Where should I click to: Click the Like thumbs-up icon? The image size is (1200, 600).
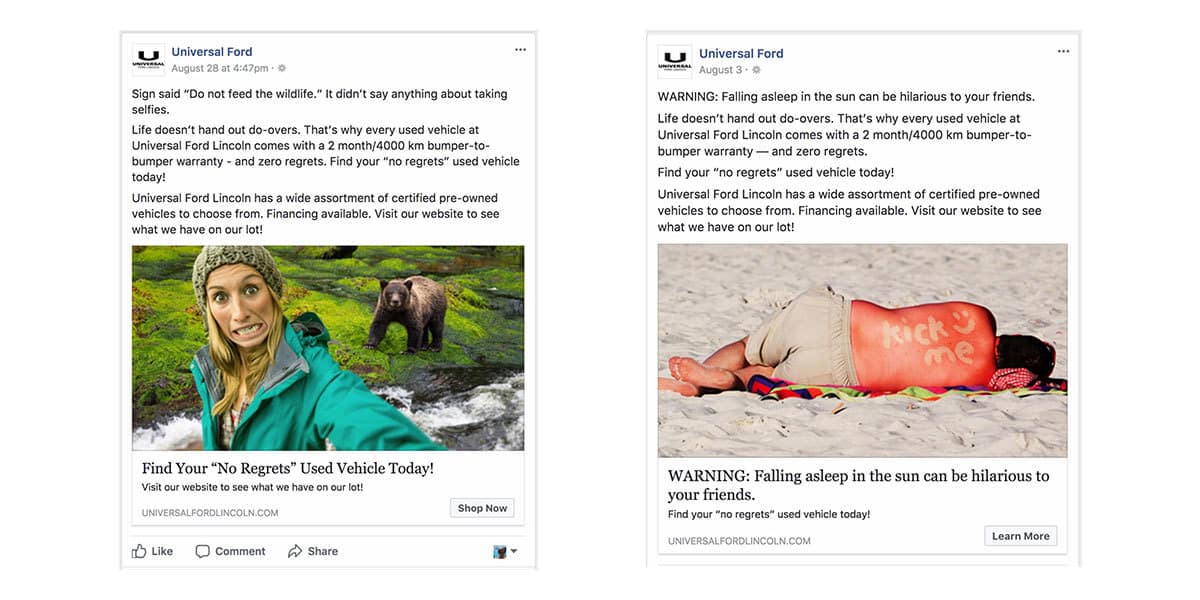pyautogui.click(x=139, y=551)
